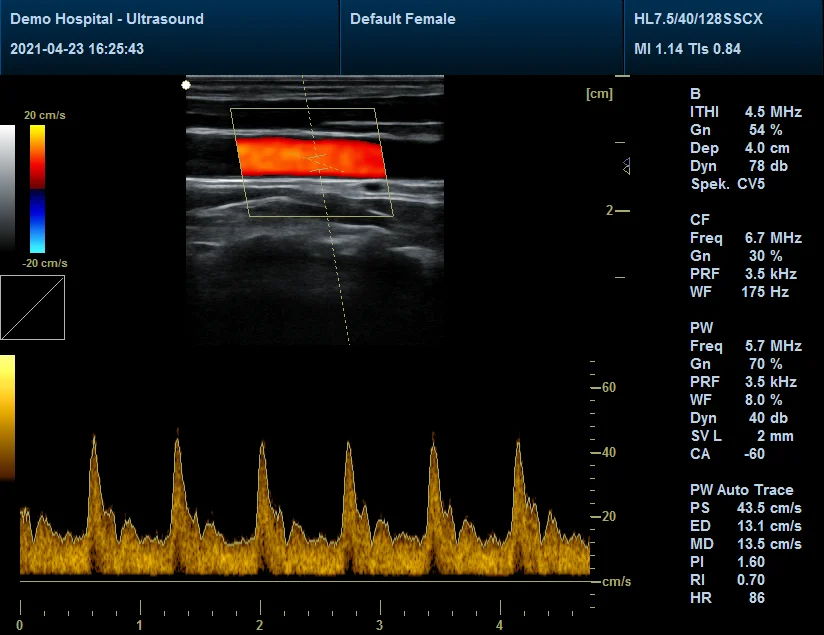Click the MI 1.14 TIs 0.84 safety indicator

coord(688,48)
